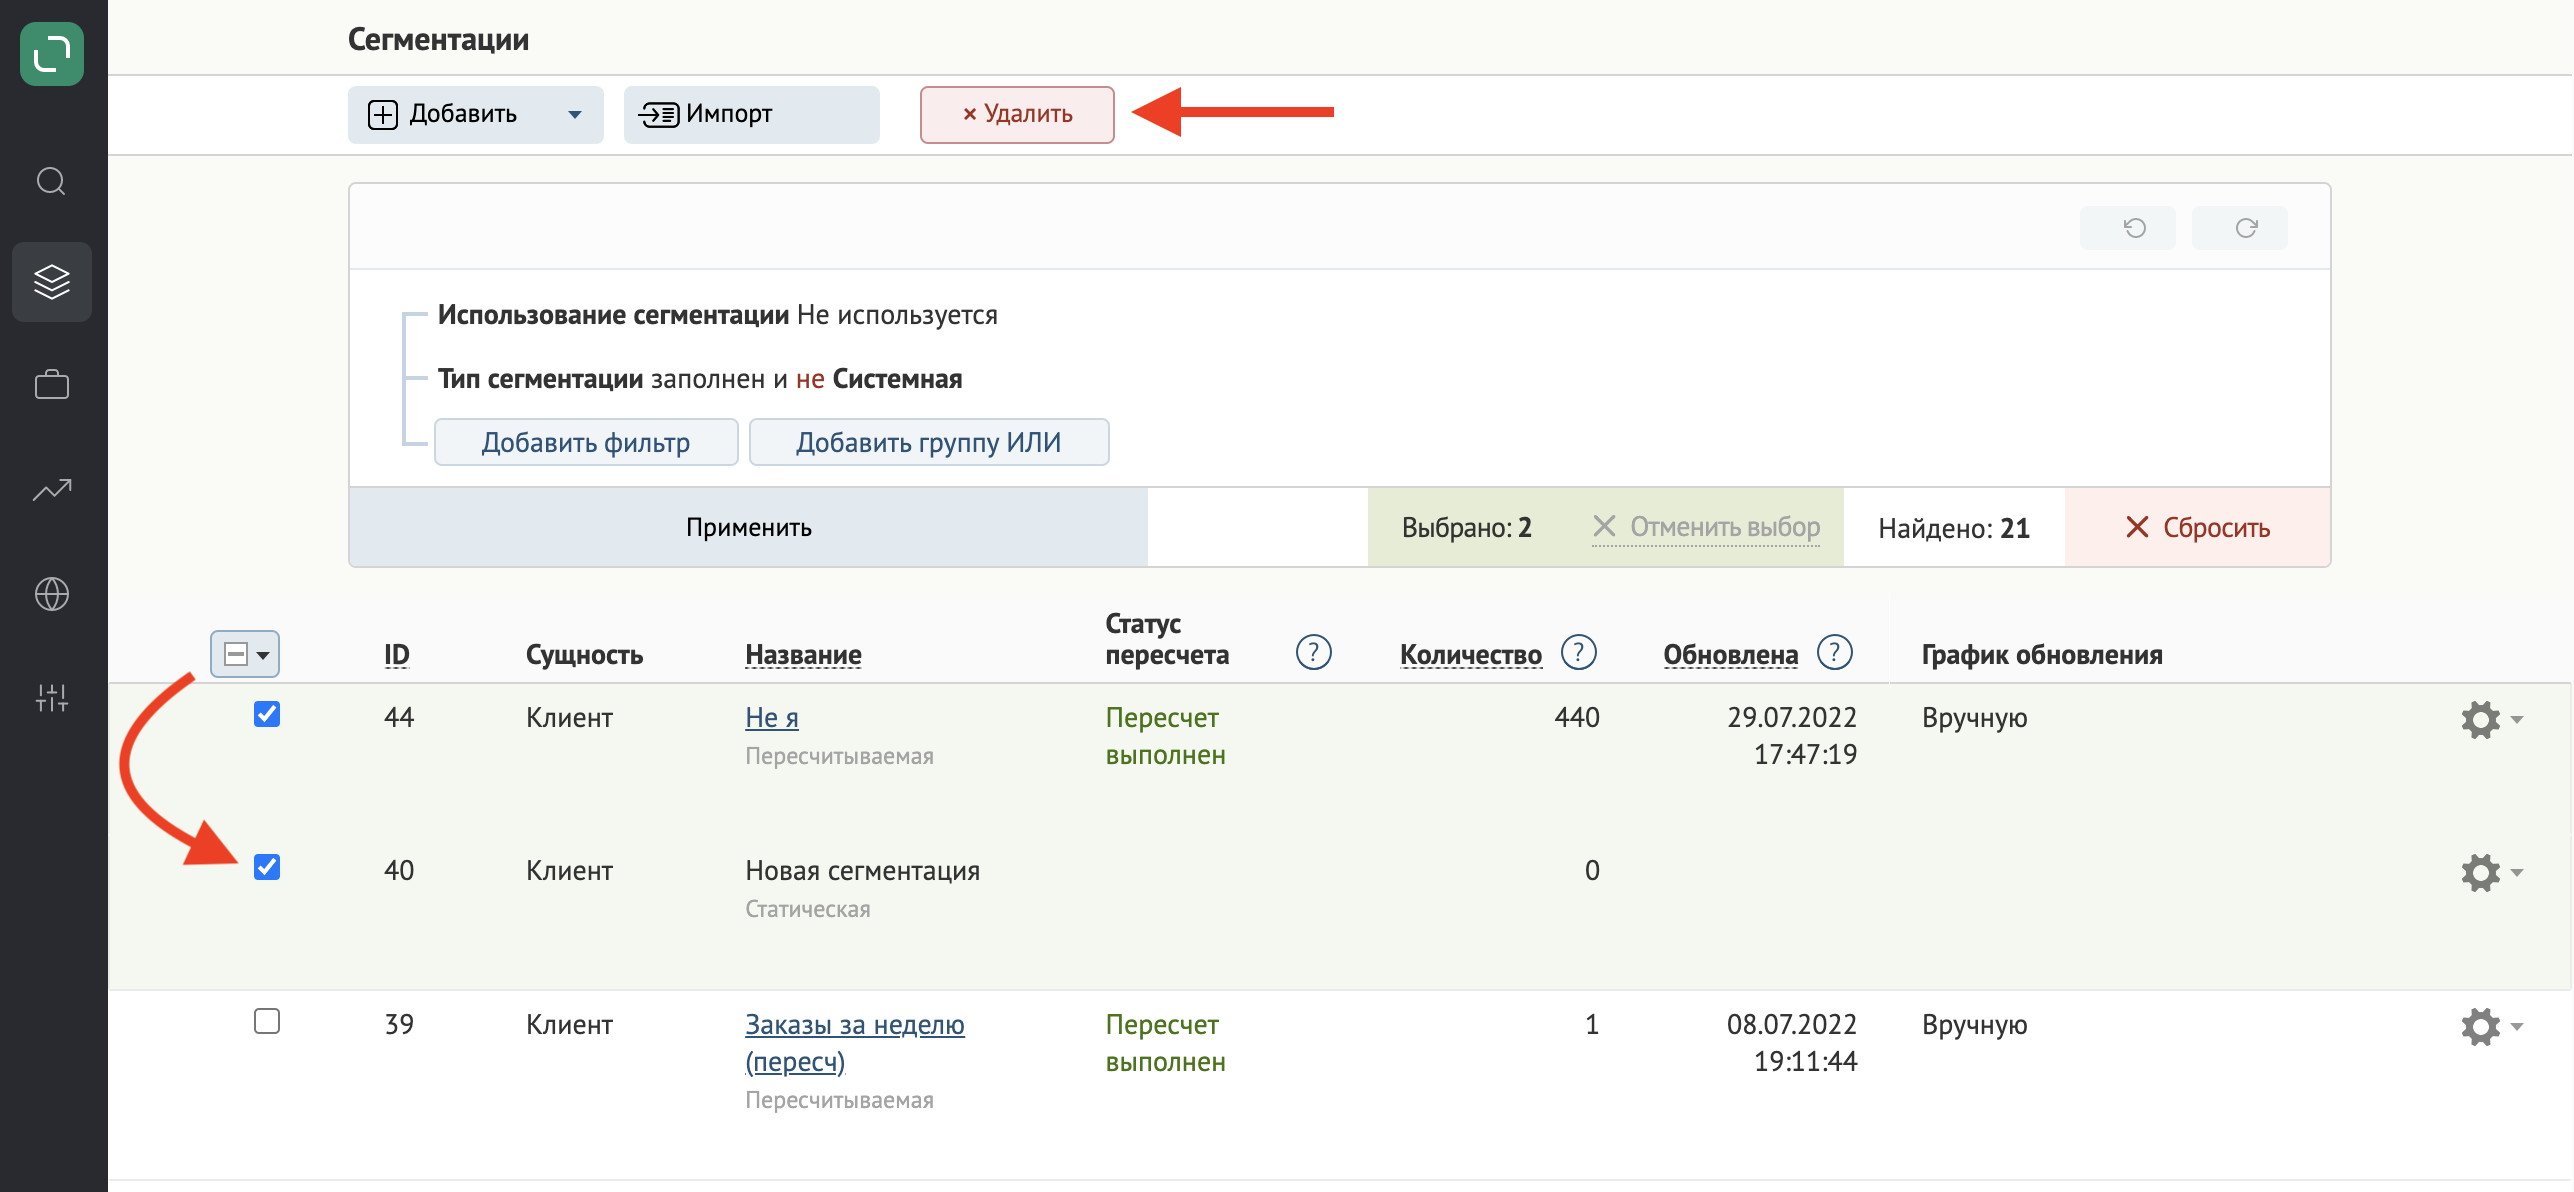Click the Применить button
The image size is (2574, 1192).
748,527
